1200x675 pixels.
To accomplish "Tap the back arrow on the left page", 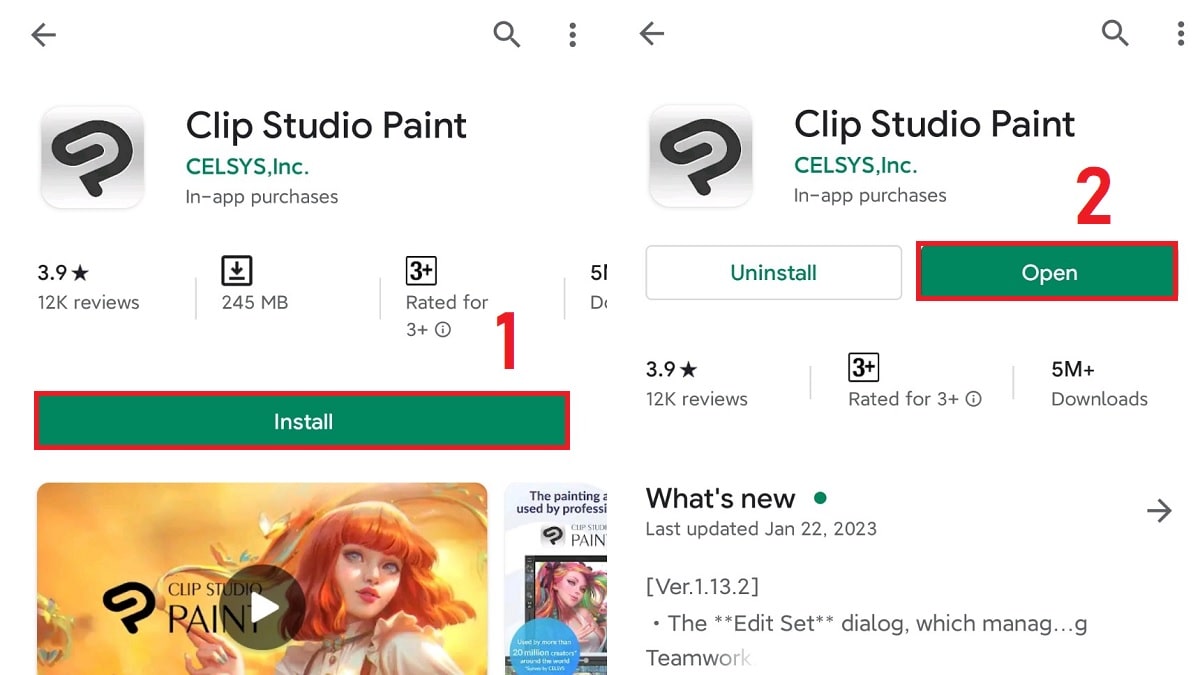I will click(42, 34).
